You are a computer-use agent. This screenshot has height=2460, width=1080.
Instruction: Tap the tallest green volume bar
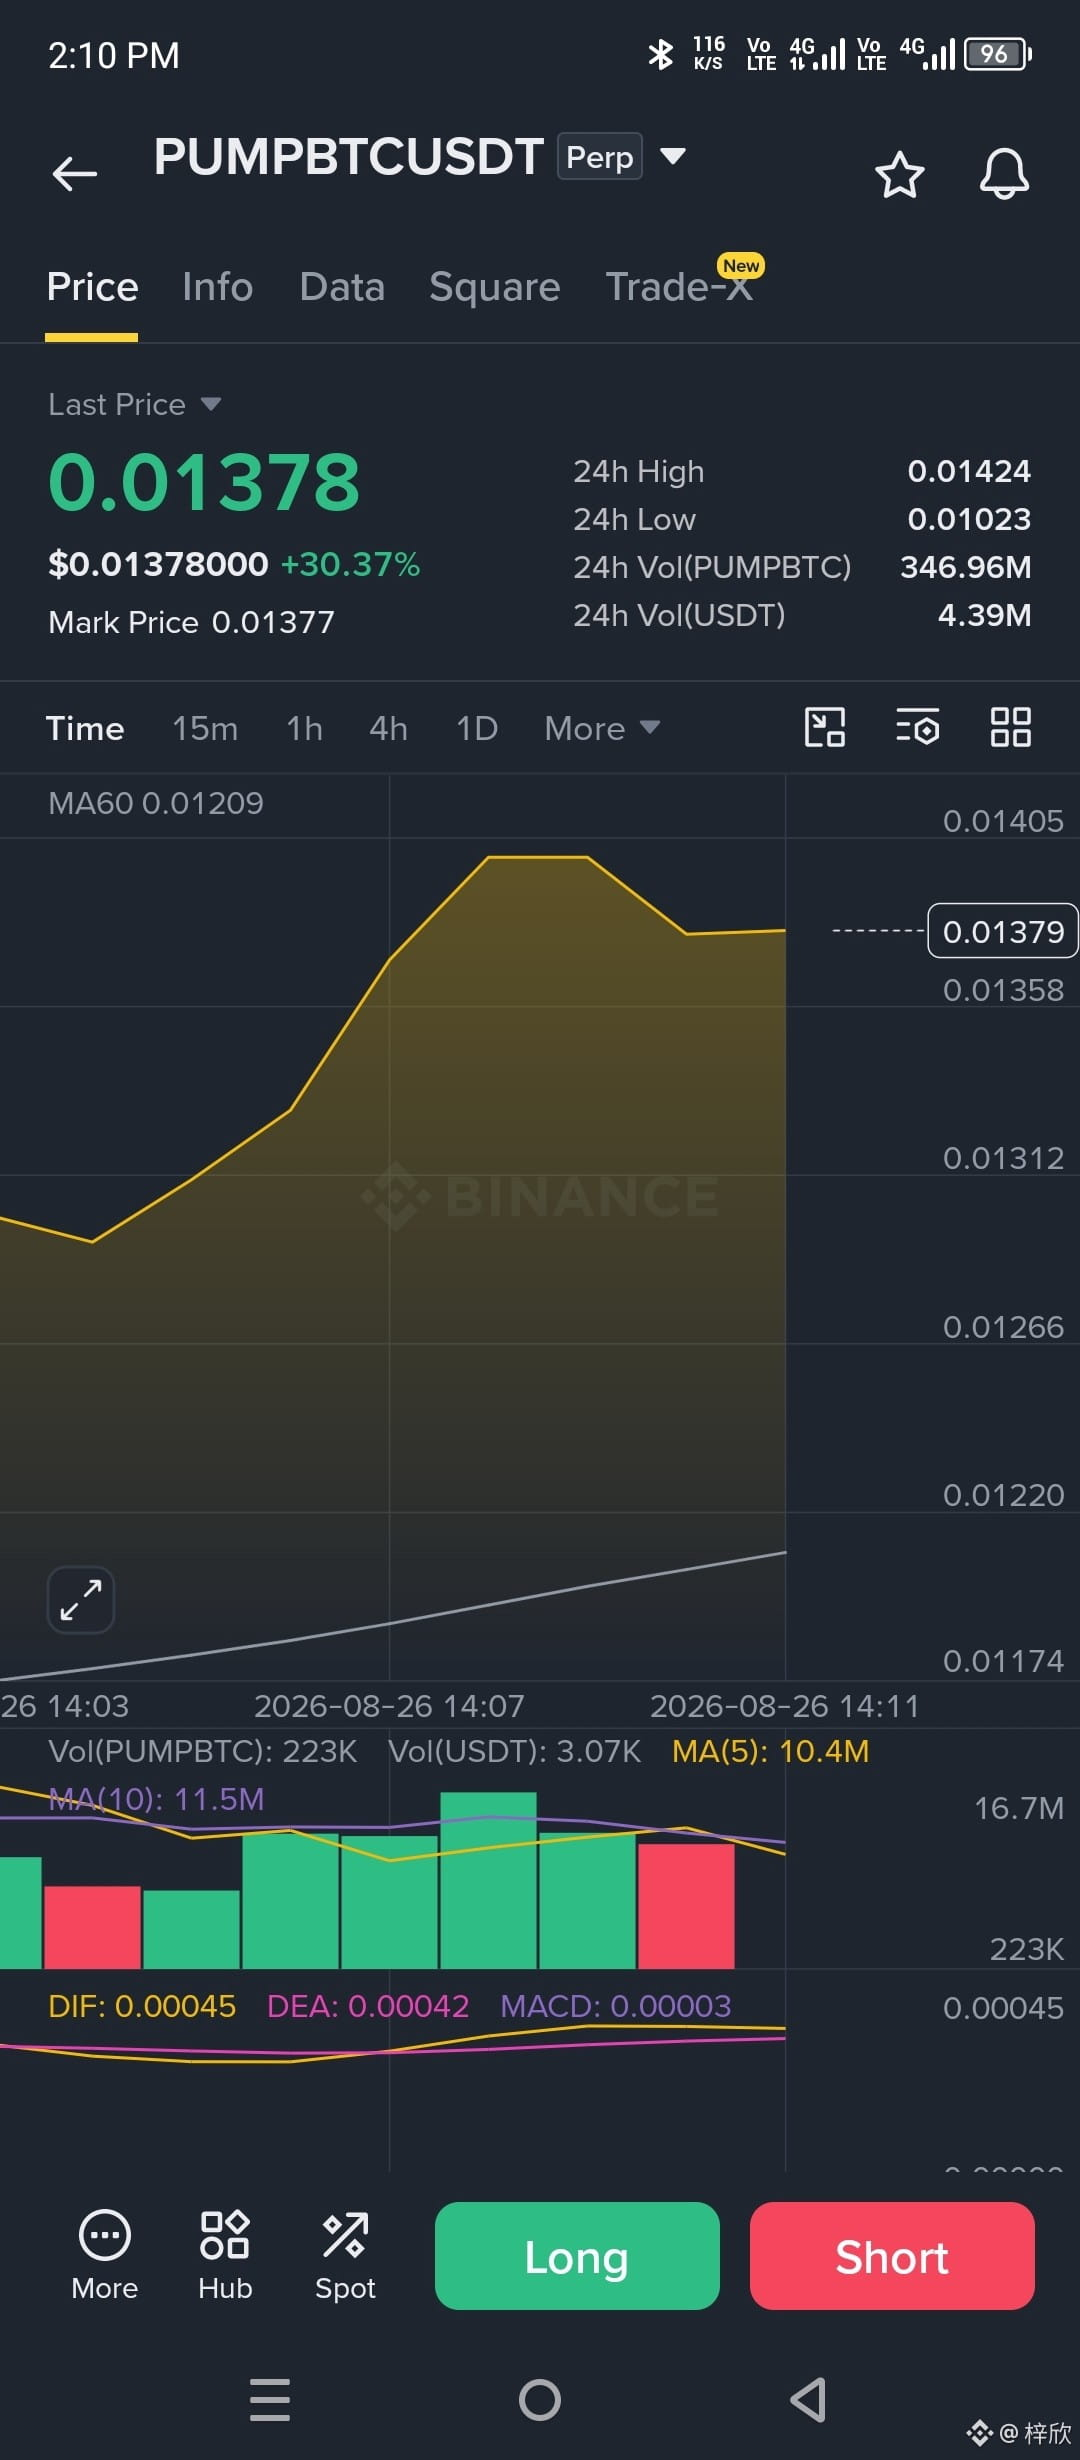coord(488,1880)
